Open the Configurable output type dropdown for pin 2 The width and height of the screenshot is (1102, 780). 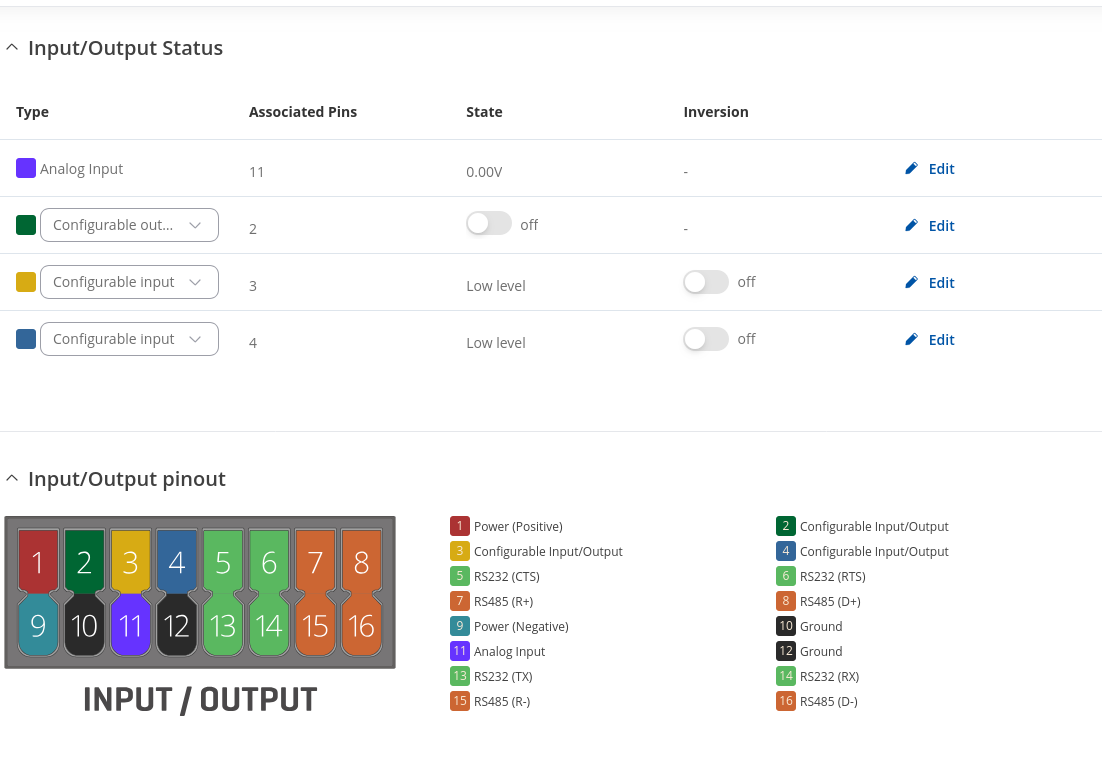tap(129, 226)
